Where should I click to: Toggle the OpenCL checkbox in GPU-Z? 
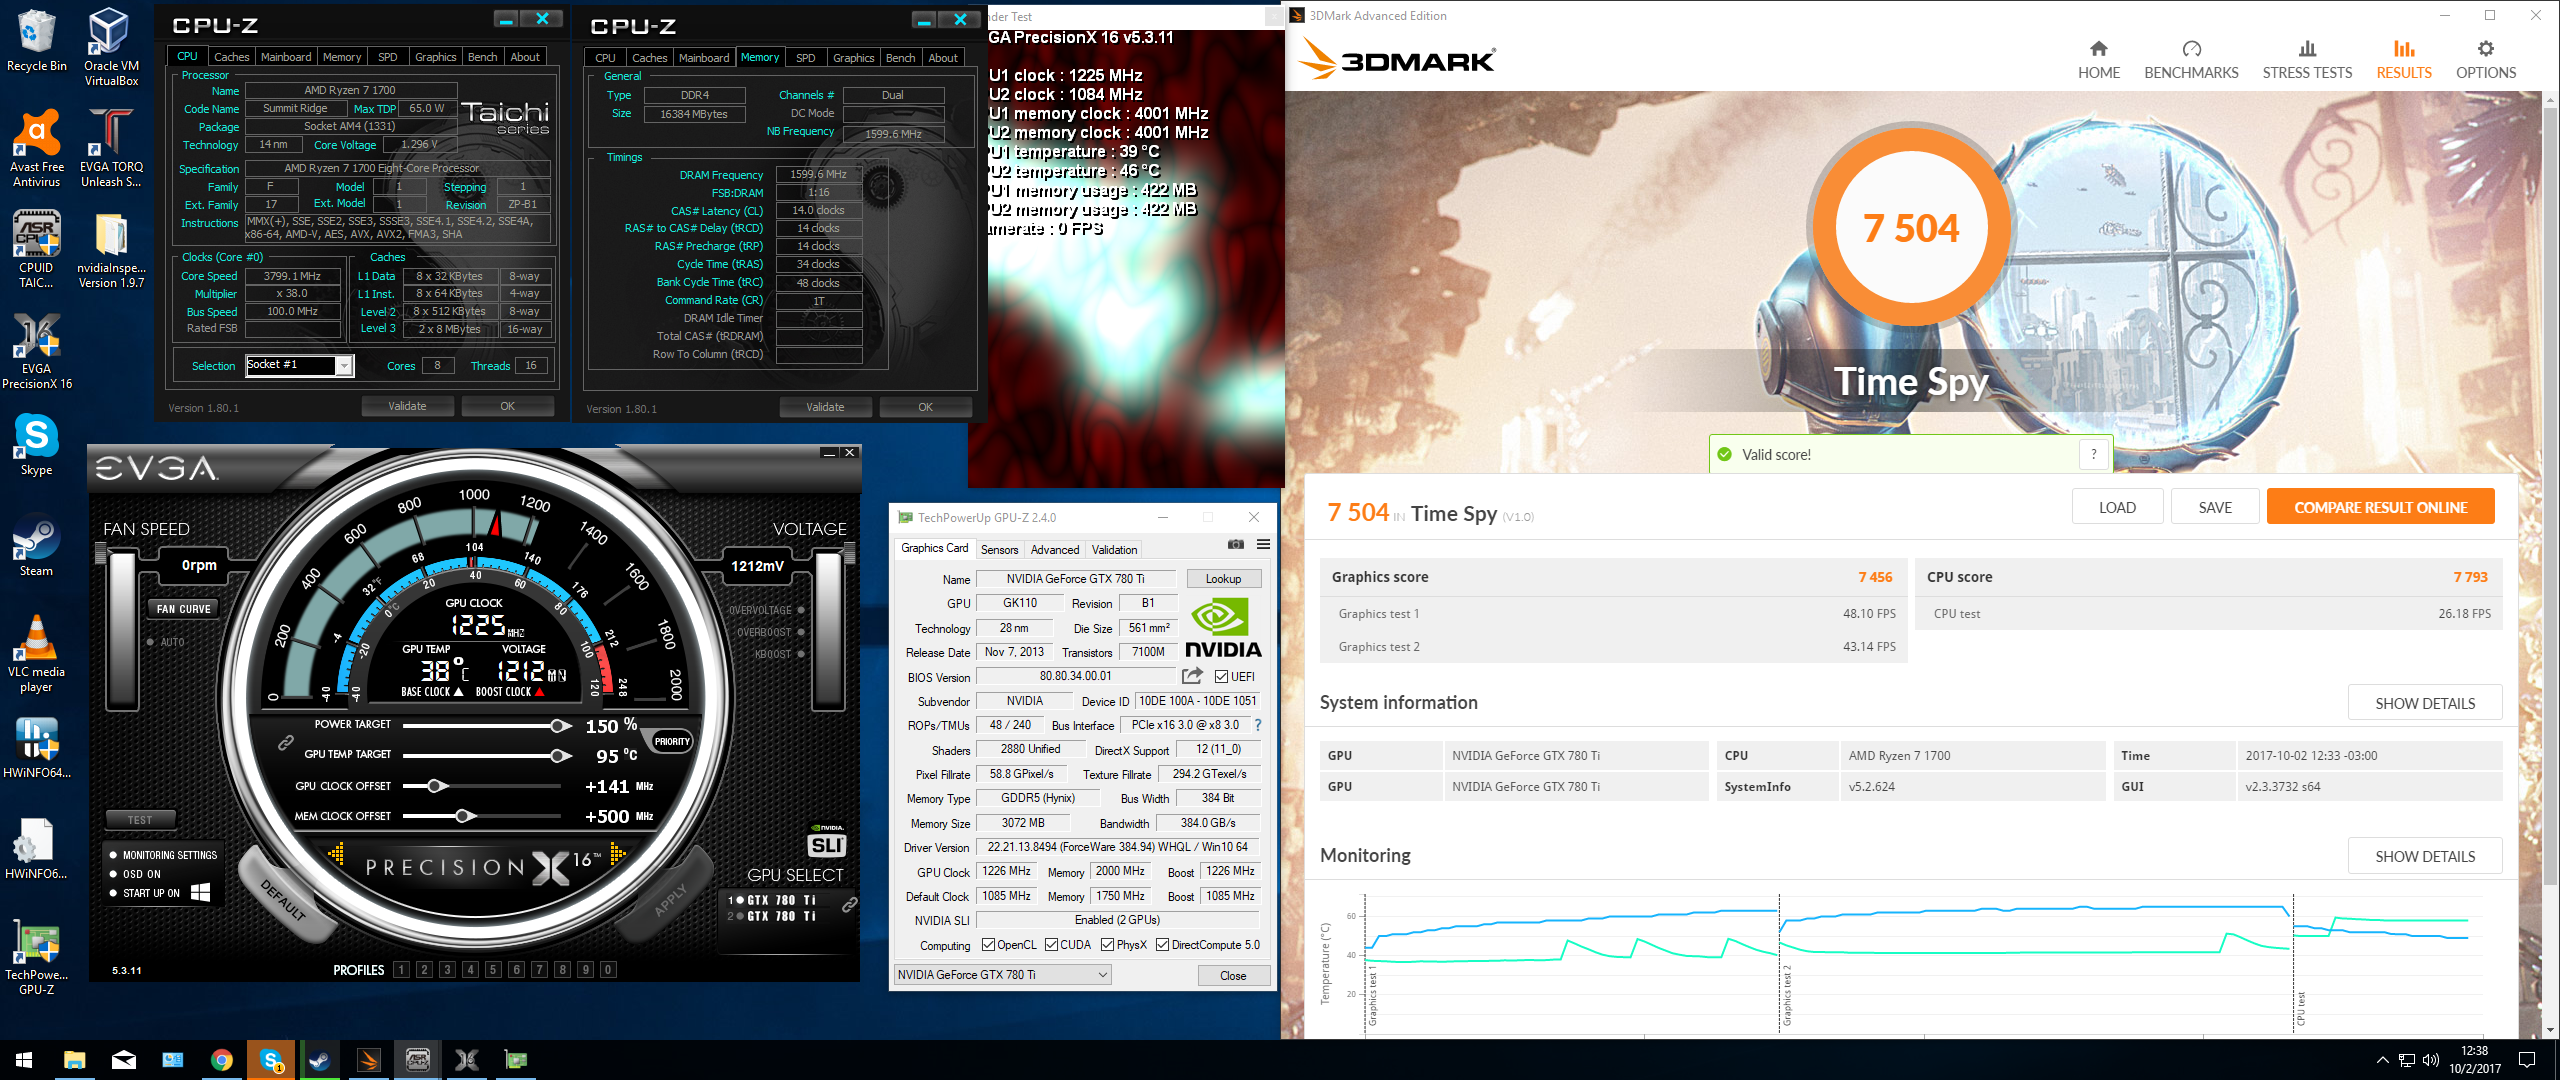(x=988, y=945)
